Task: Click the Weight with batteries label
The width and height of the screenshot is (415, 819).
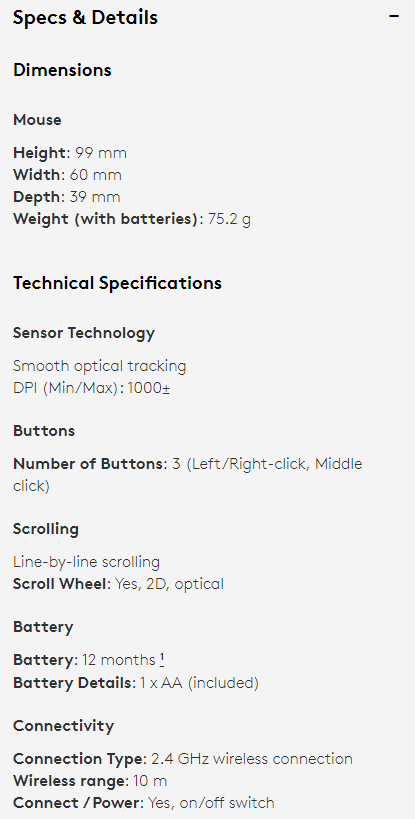Action: [x=106, y=219]
